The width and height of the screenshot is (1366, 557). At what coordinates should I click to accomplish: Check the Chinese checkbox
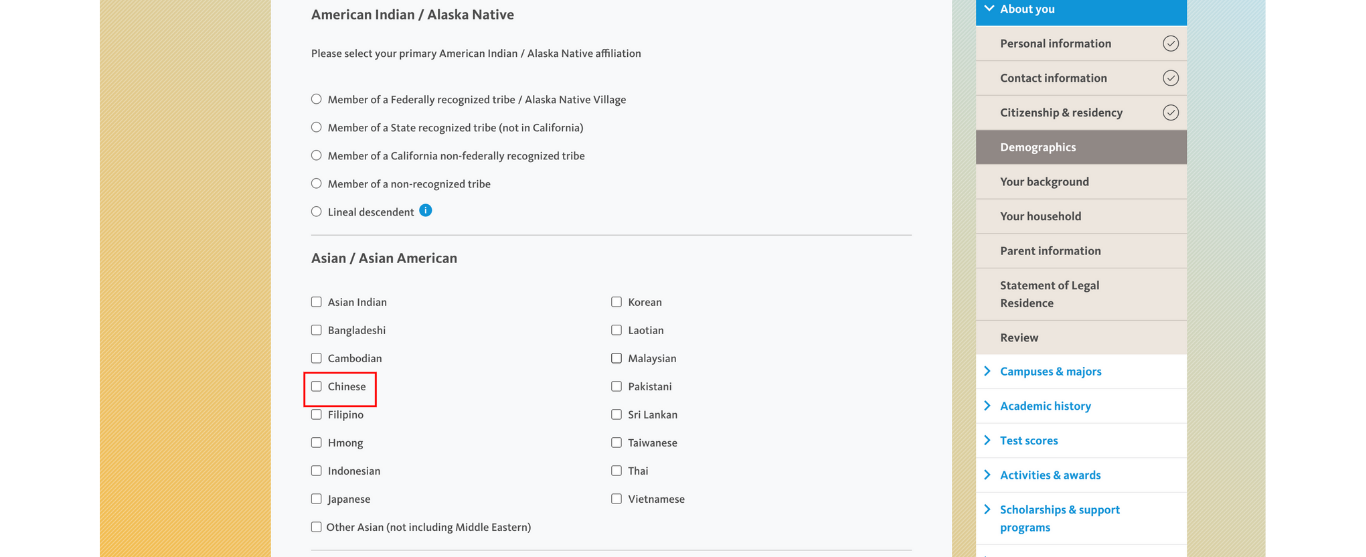316,386
